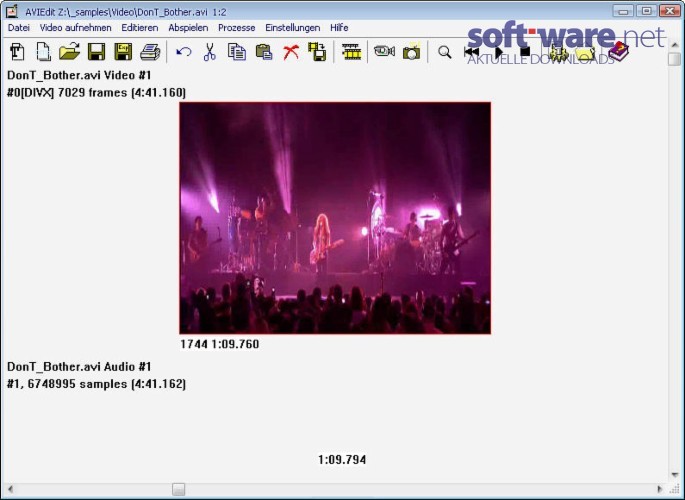Image resolution: width=685 pixels, height=500 pixels.
Task: Start video capture with the camcorder icon
Action: (x=384, y=52)
